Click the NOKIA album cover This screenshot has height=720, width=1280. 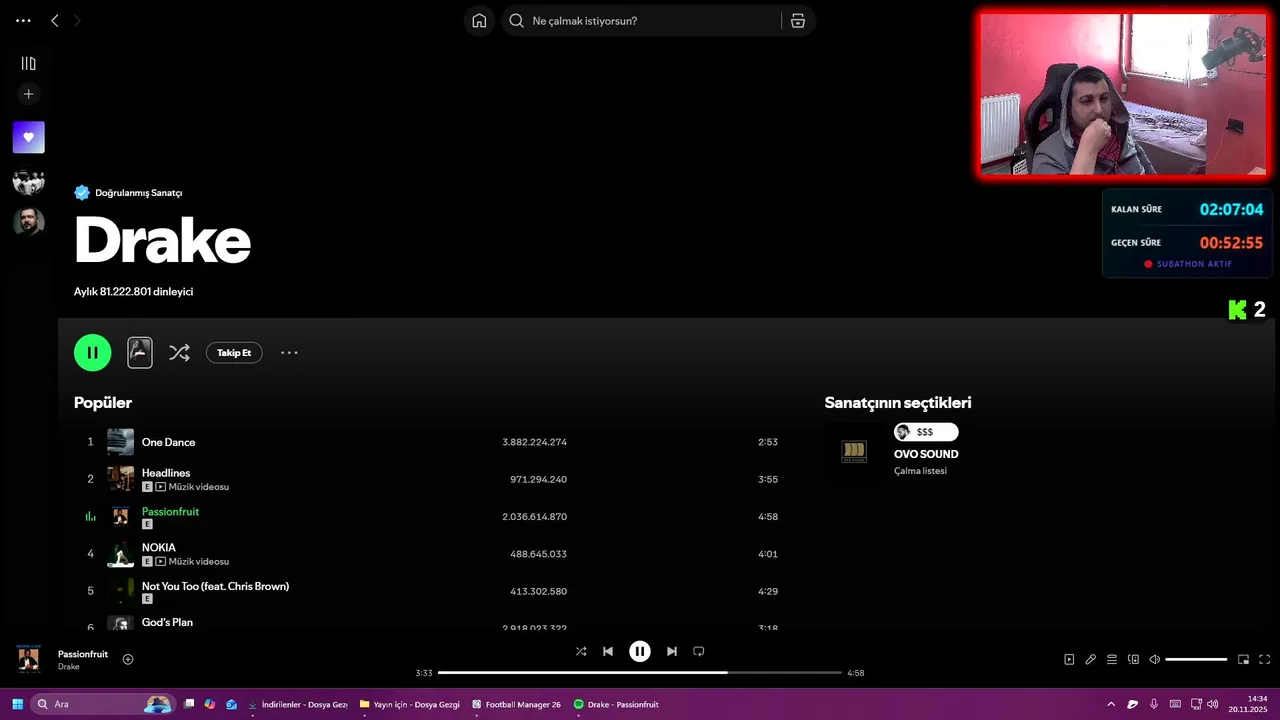tap(120, 554)
